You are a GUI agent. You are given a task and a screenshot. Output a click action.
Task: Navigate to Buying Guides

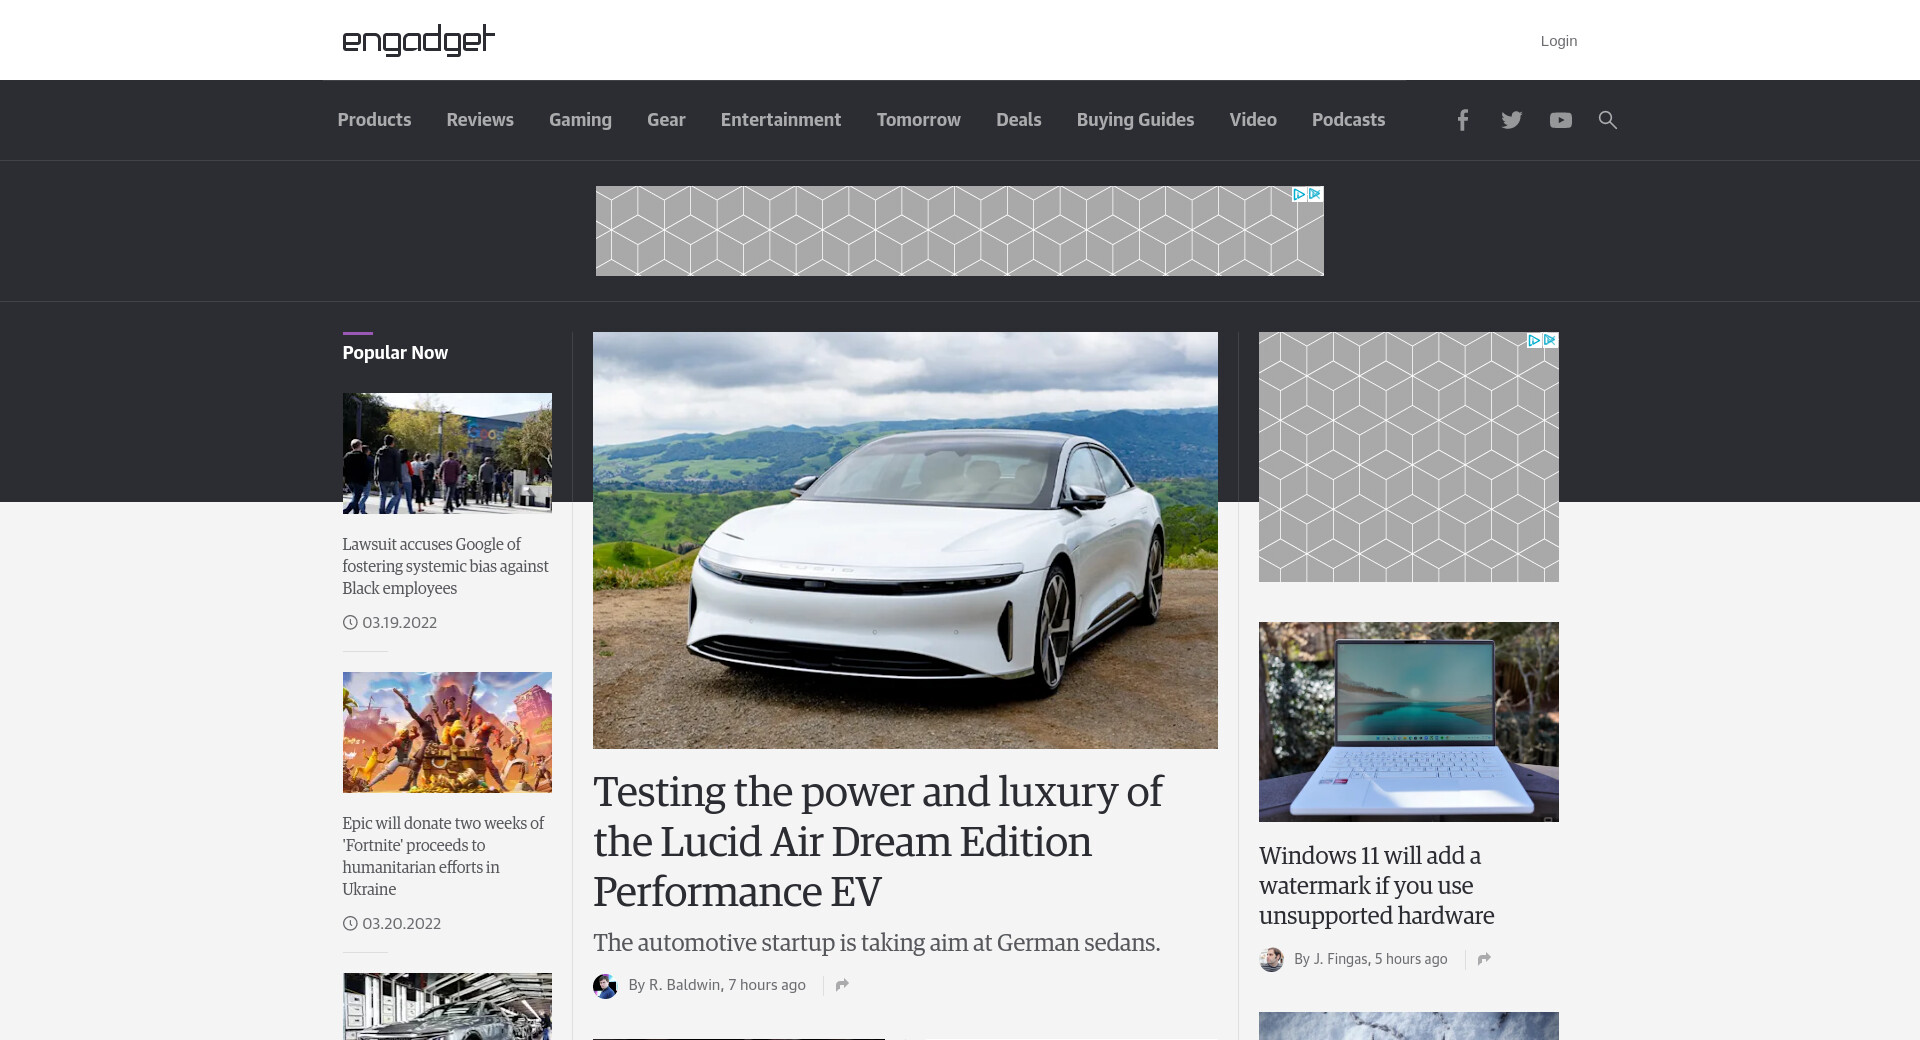(x=1135, y=120)
